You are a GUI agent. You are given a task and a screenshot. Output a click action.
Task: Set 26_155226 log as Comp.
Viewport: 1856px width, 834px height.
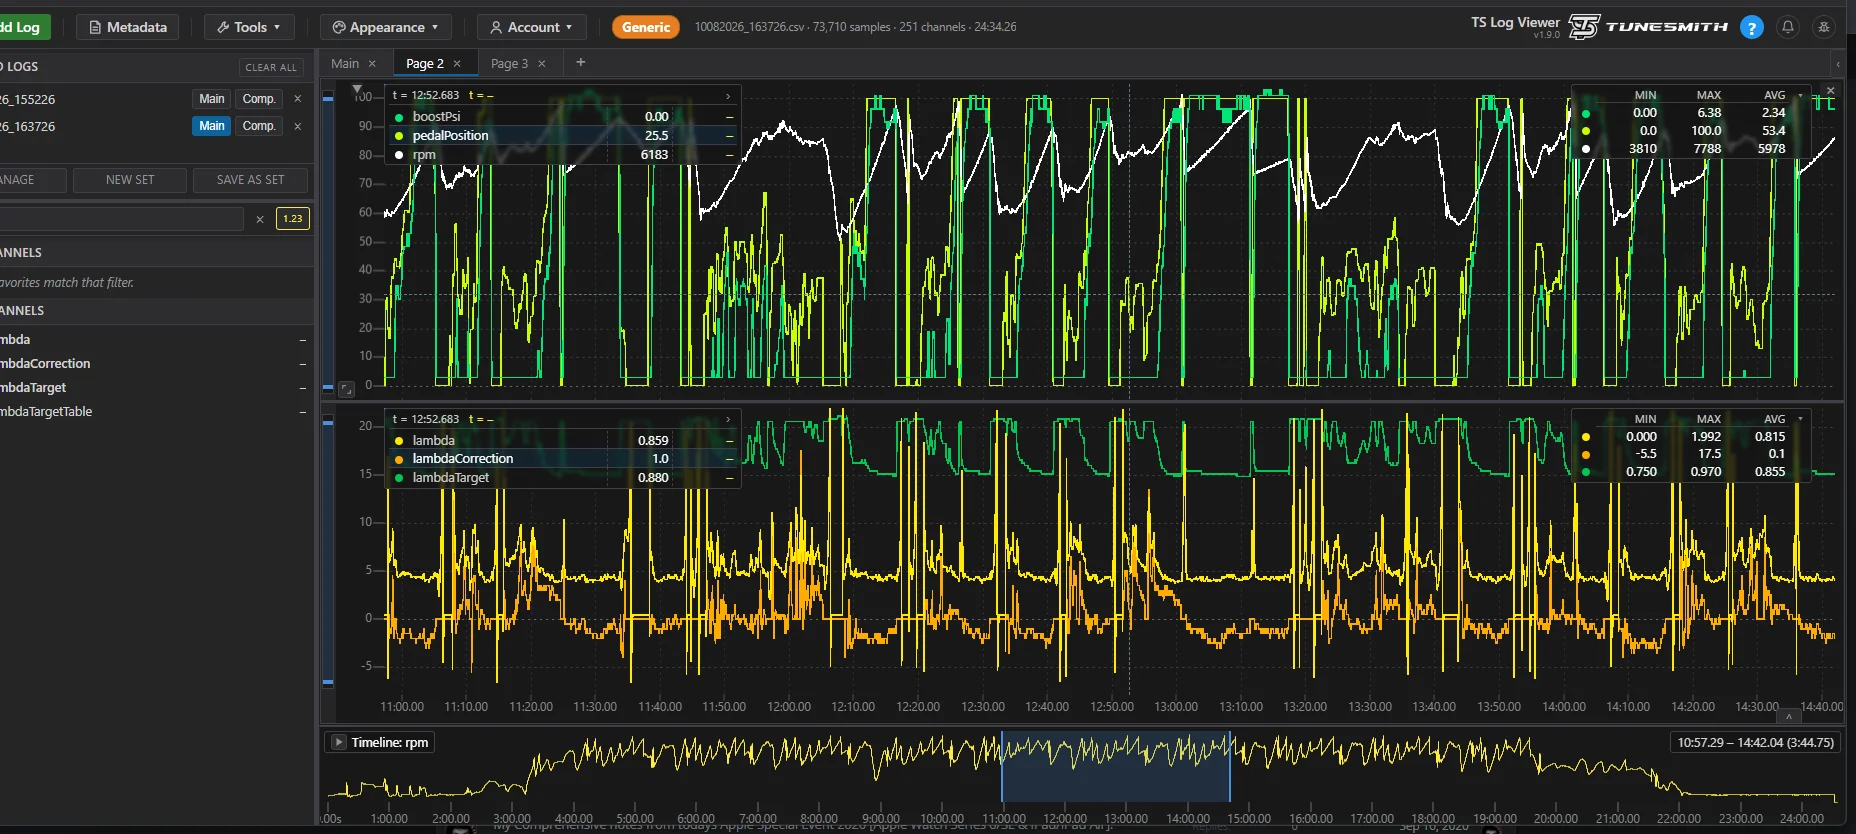coord(259,99)
